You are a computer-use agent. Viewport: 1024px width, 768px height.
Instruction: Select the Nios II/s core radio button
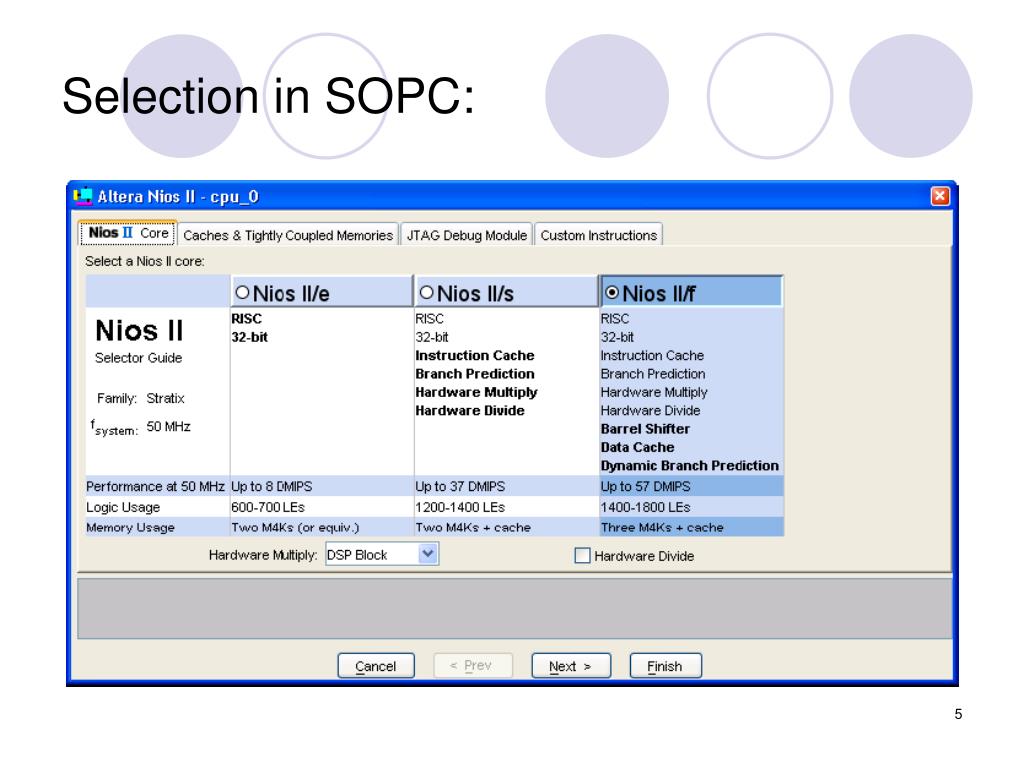click(426, 293)
